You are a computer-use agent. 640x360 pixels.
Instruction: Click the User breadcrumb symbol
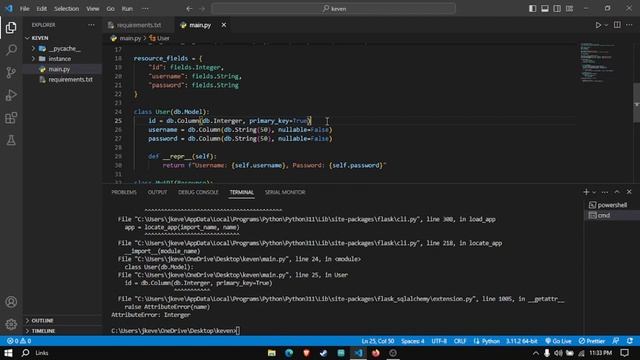tap(160, 38)
